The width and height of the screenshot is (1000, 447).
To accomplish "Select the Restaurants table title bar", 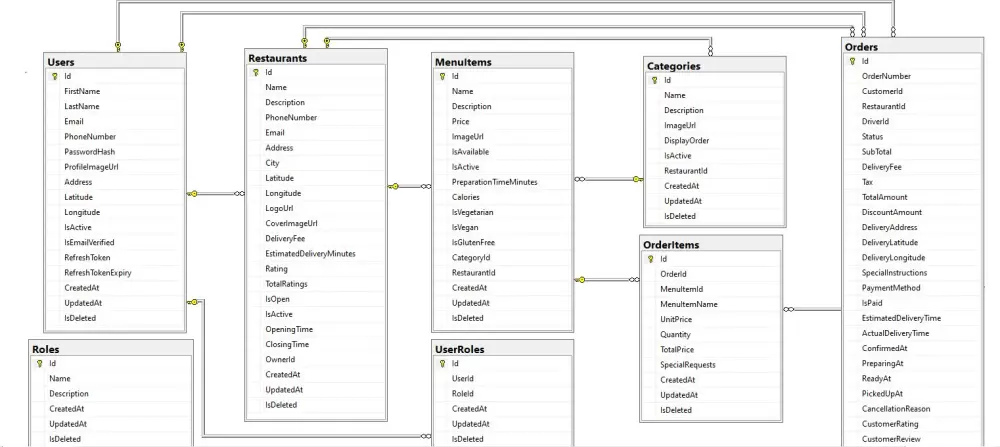I will coord(316,58).
